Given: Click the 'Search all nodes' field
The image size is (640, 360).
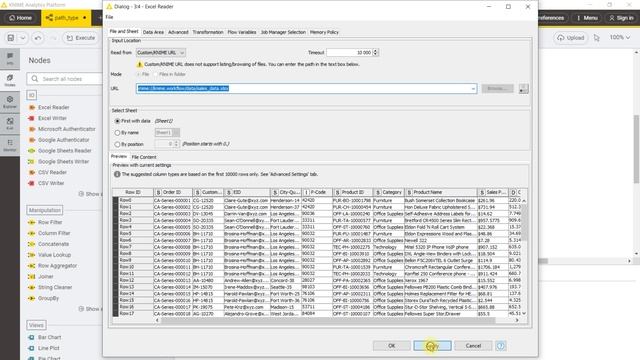Looking at the screenshot, I should point(64,79).
